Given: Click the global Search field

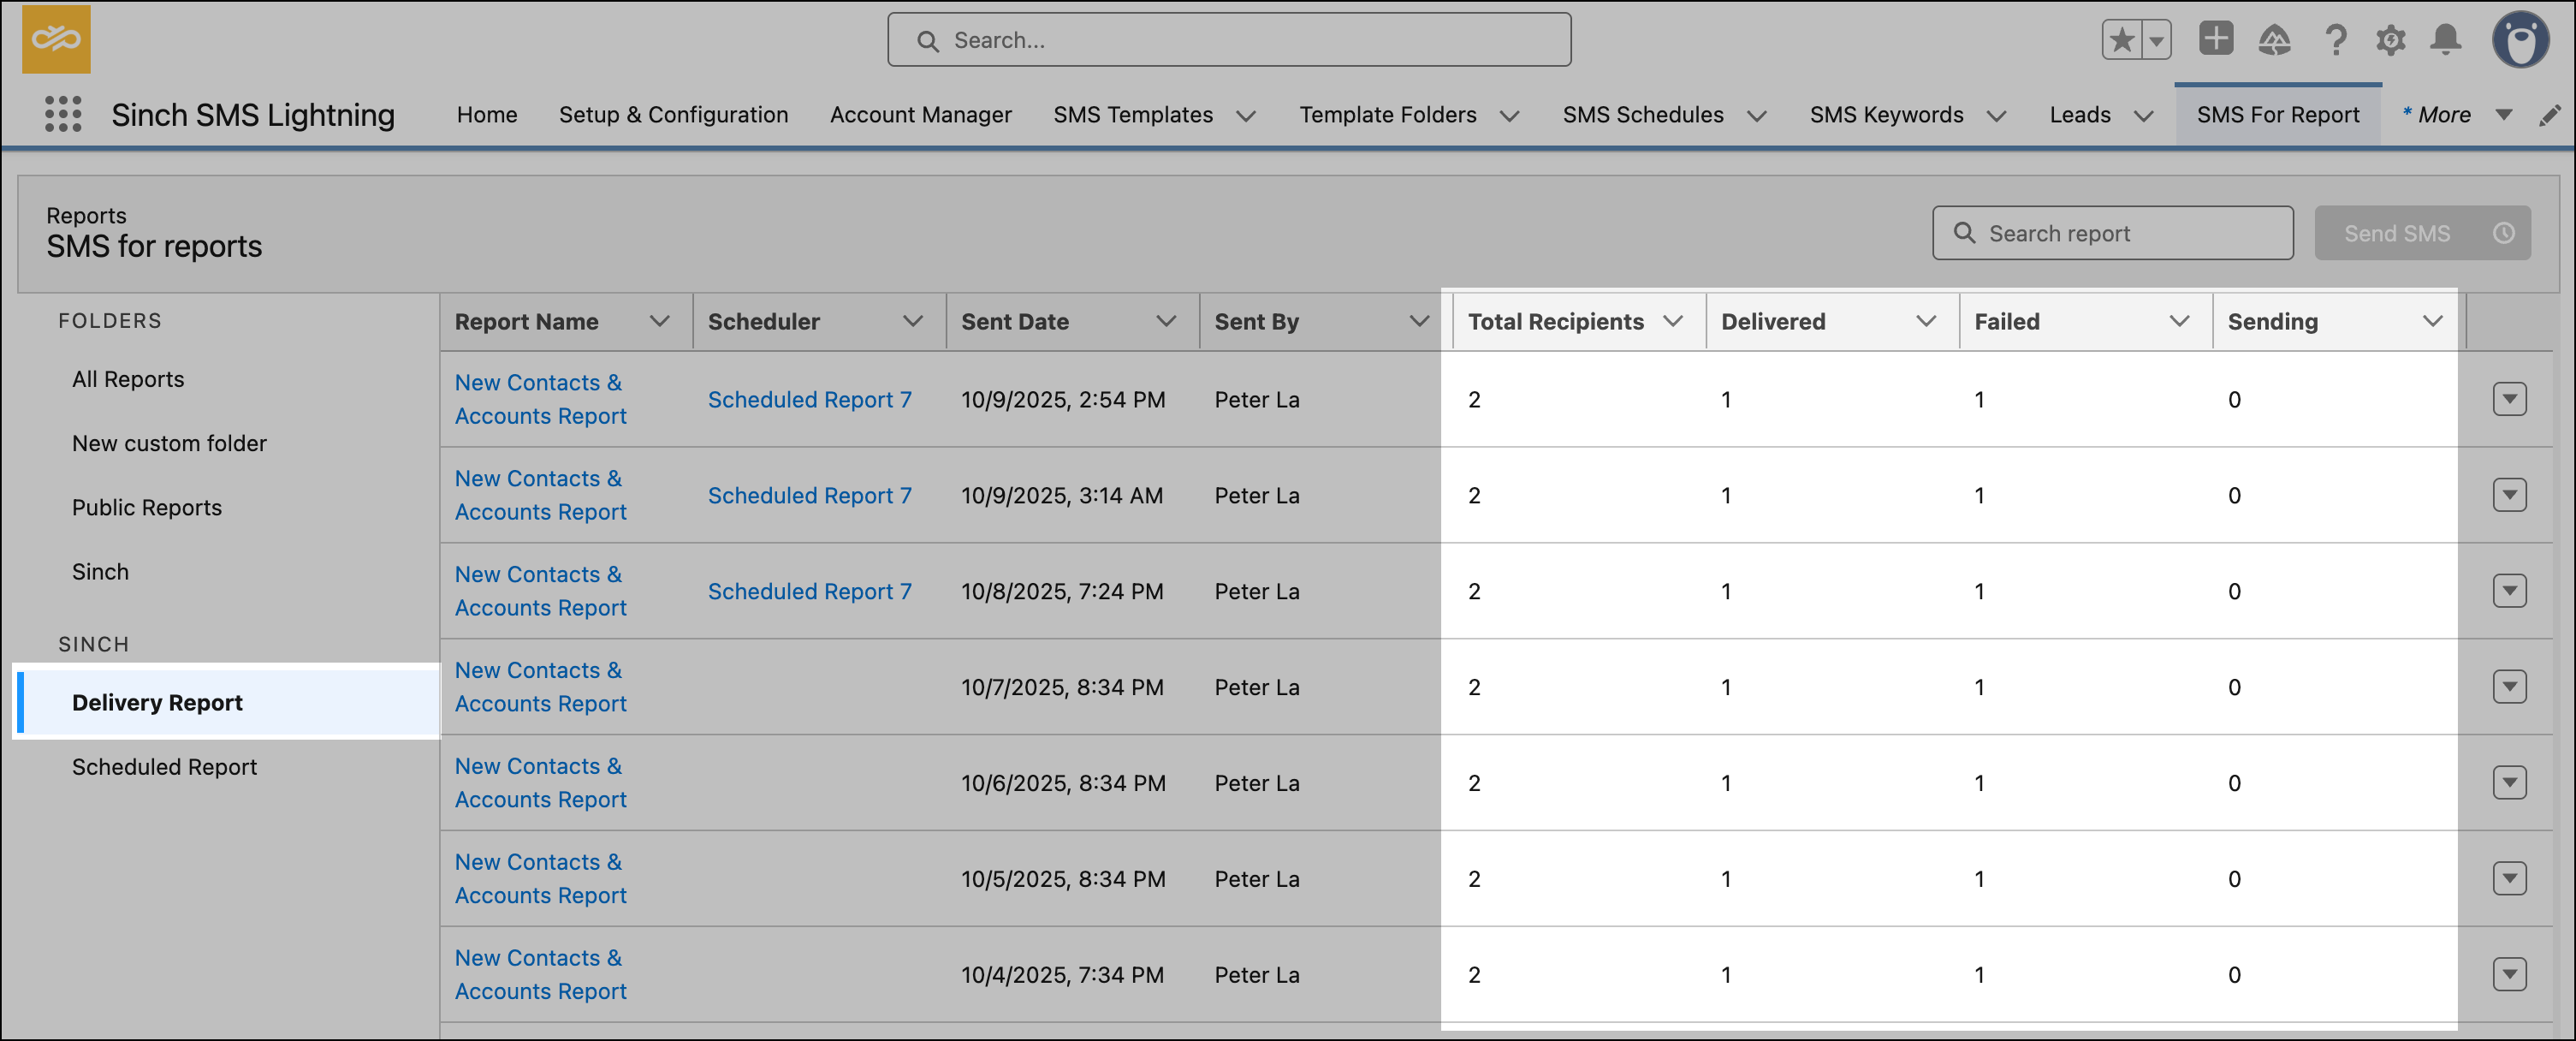Looking at the screenshot, I should (x=1229, y=40).
